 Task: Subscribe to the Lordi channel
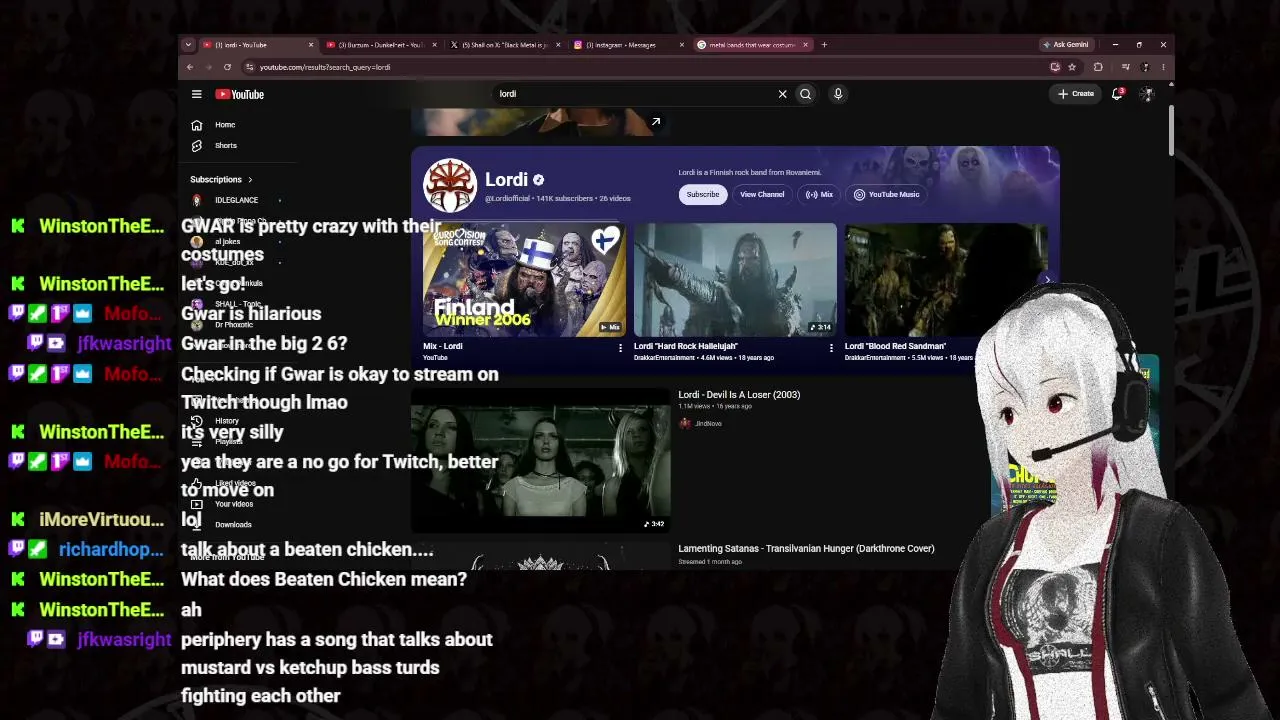coord(703,195)
